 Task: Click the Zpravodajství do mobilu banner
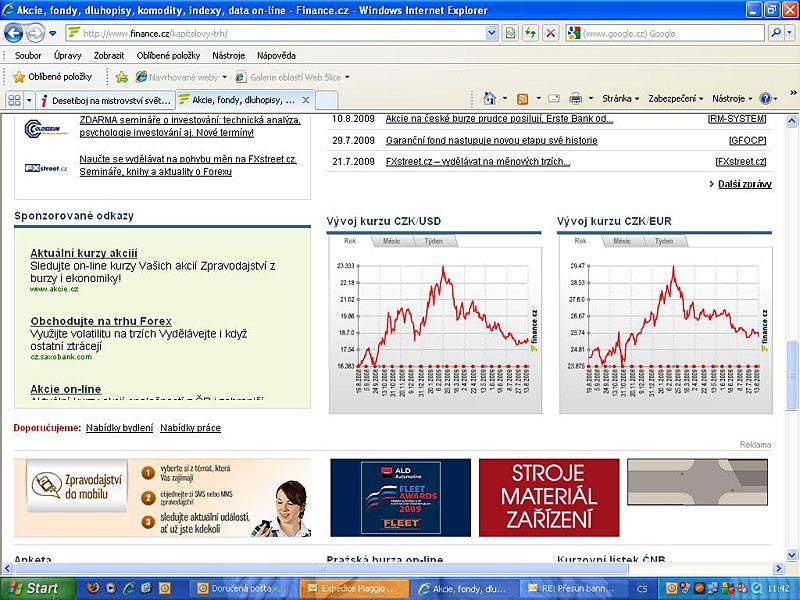point(162,498)
